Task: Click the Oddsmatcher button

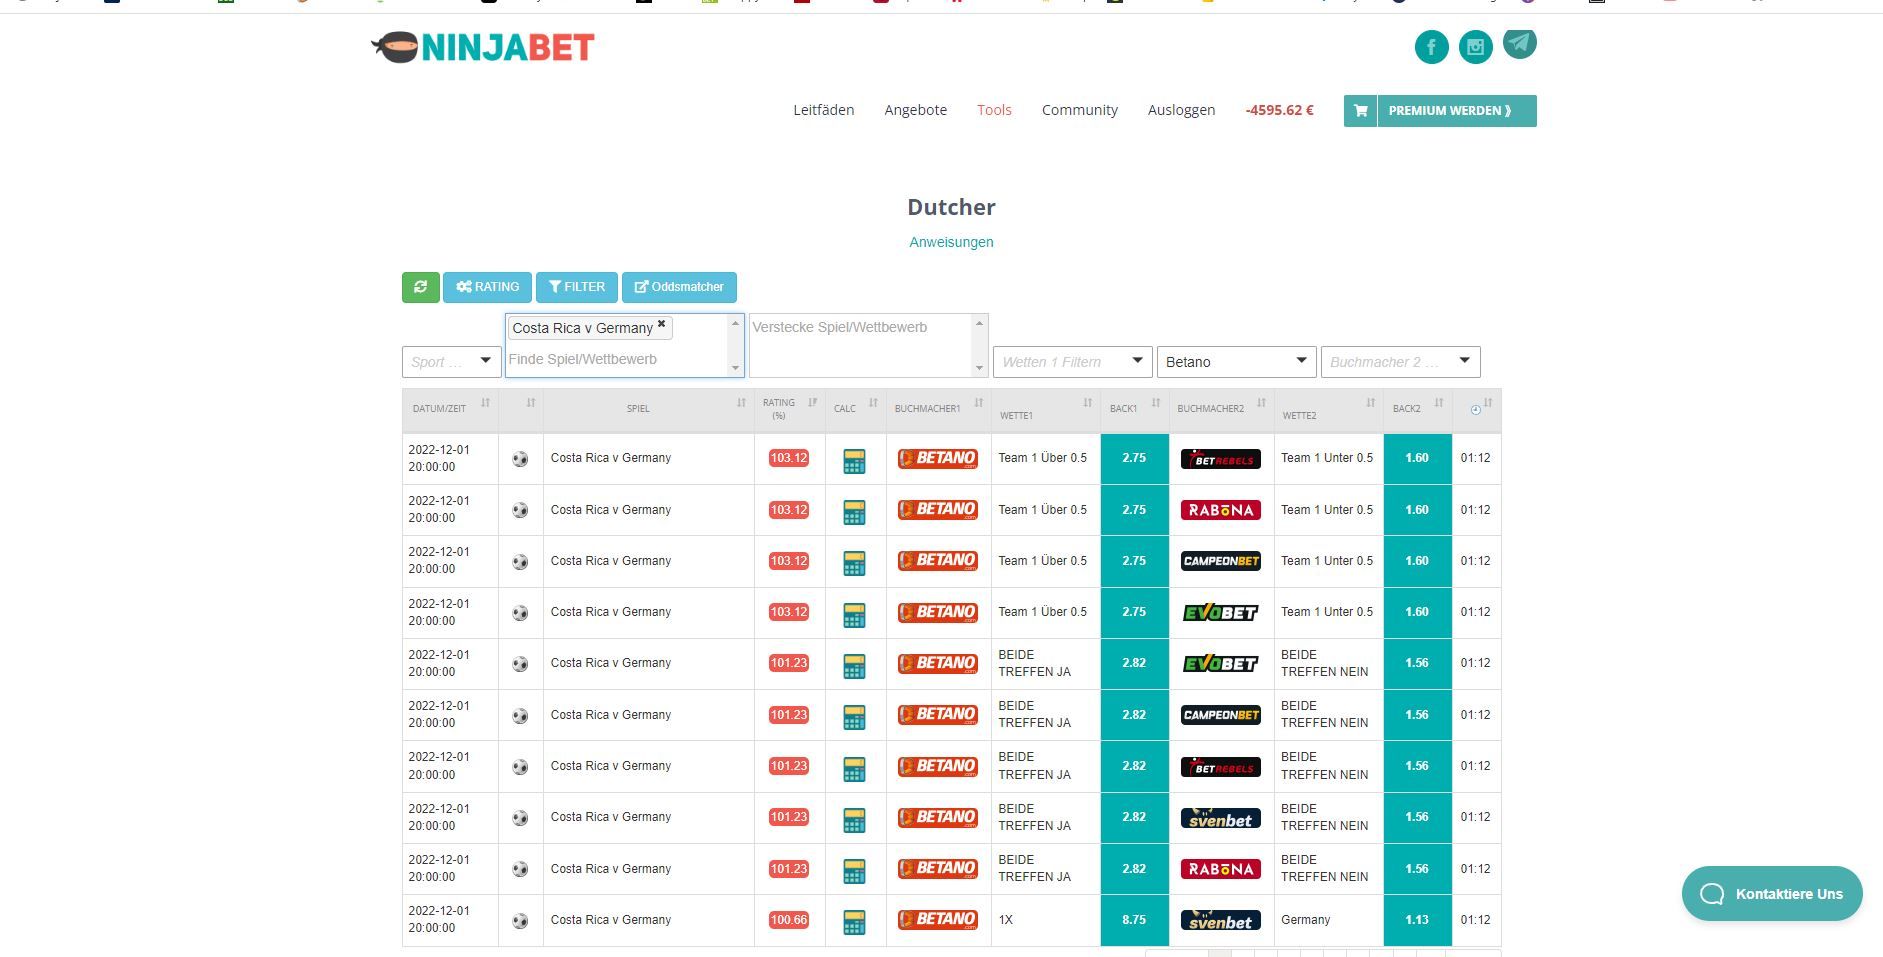Action: point(679,287)
